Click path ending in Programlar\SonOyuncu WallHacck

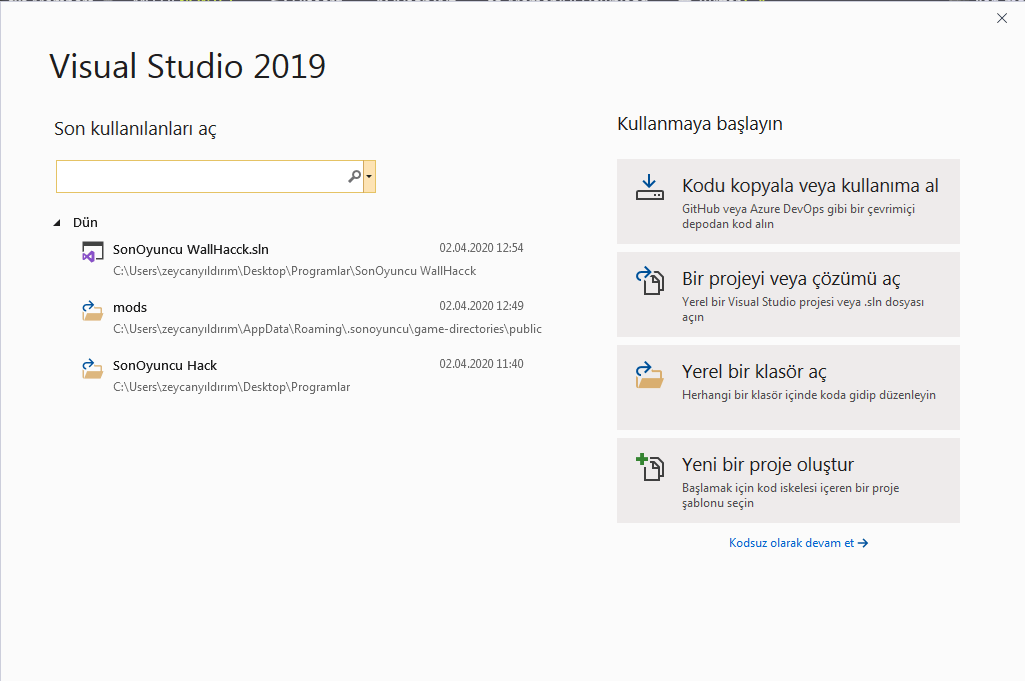295,271
